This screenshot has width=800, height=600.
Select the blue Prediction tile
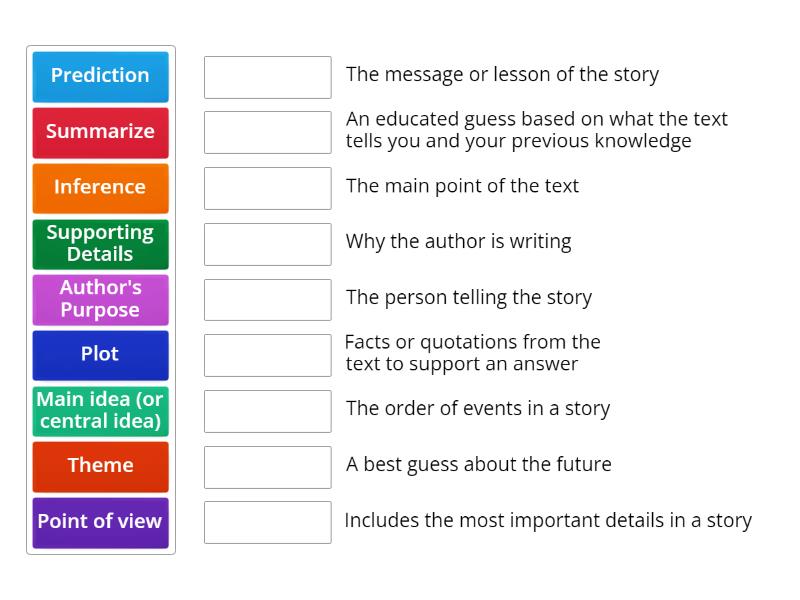(x=100, y=76)
